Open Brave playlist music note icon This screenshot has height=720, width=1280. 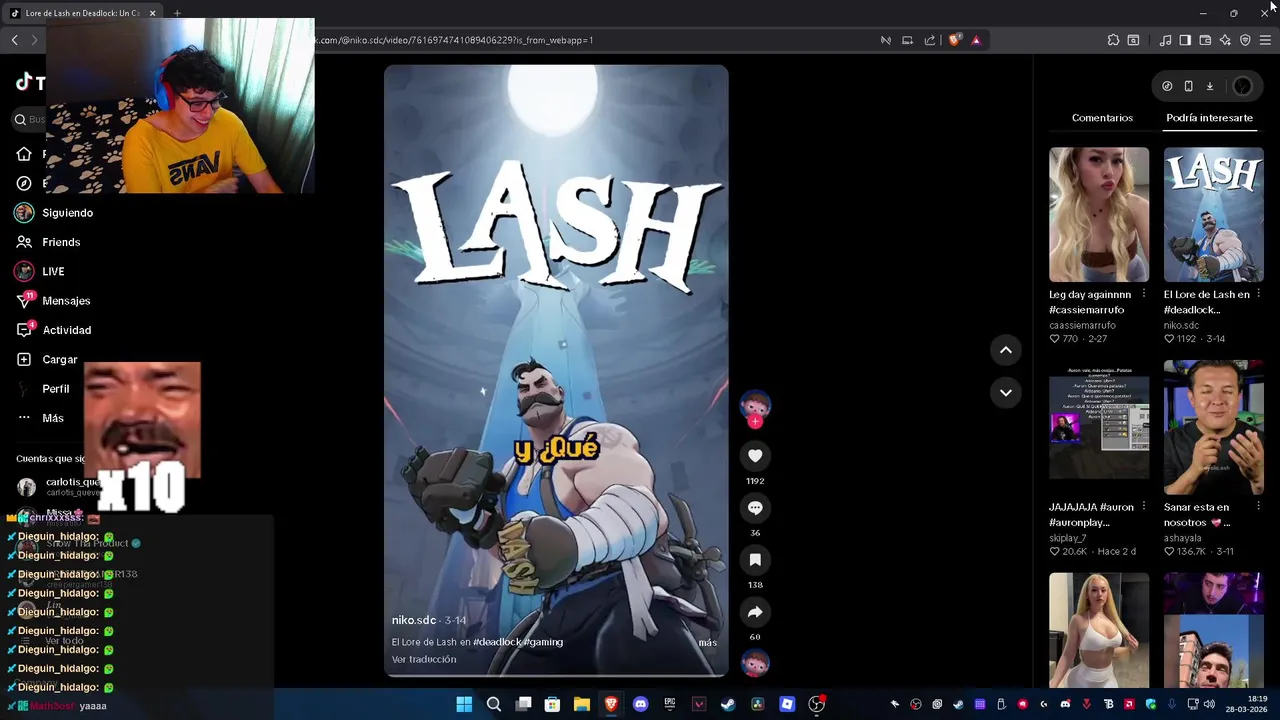point(1165,40)
